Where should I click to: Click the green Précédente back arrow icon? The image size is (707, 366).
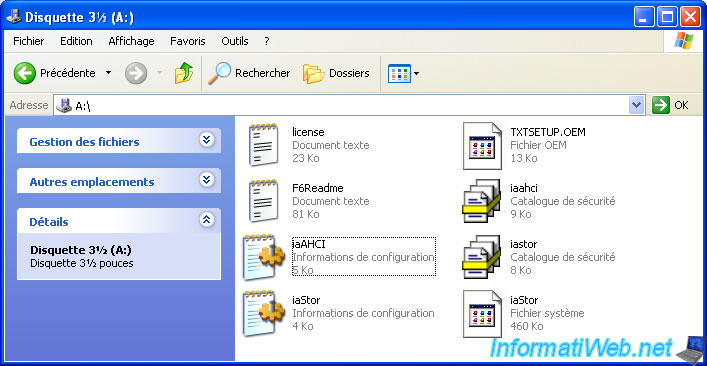coord(24,73)
